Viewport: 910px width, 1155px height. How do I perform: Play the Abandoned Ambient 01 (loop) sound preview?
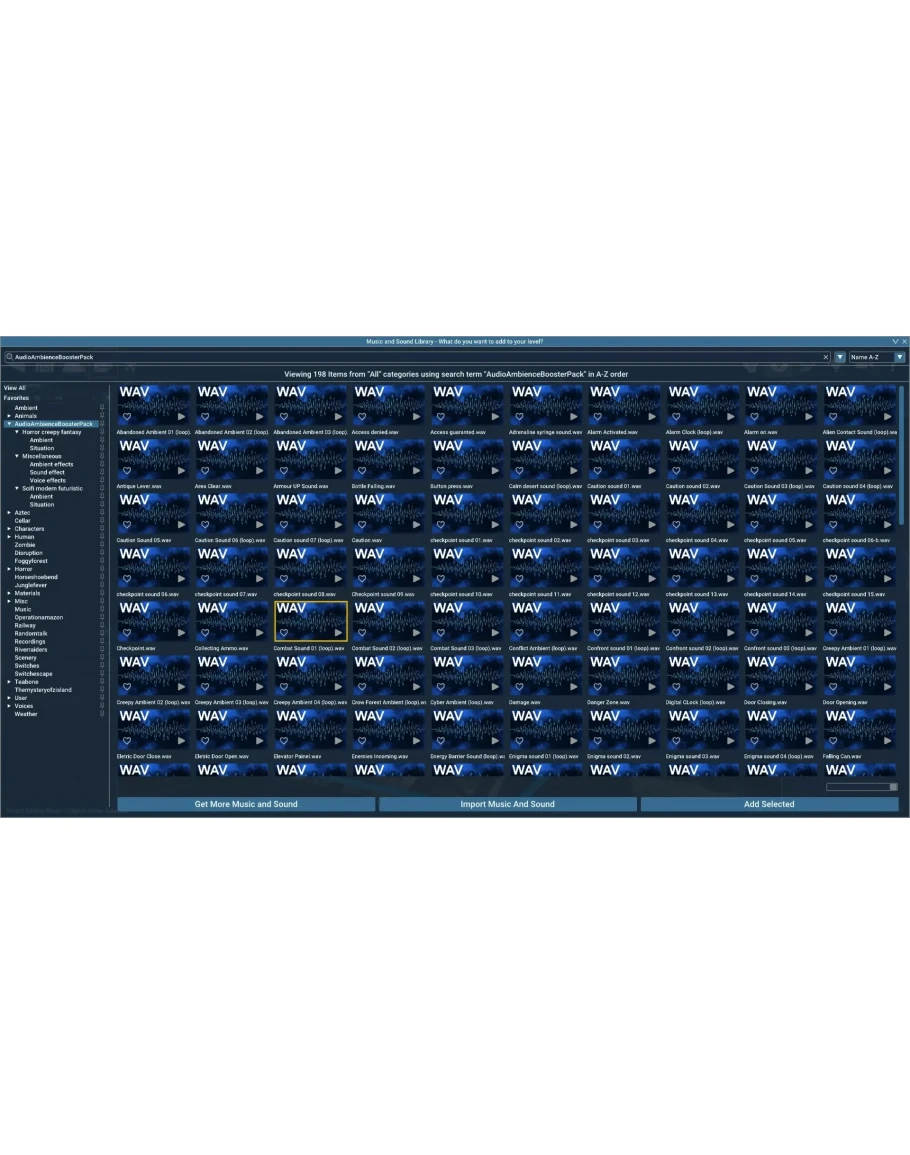click(x=182, y=416)
